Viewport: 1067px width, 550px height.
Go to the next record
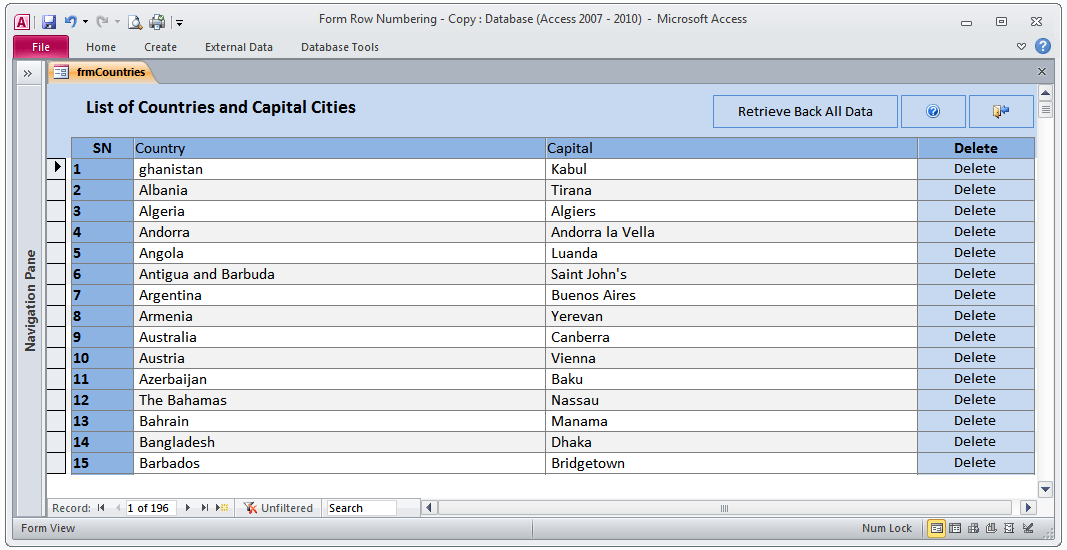[x=188, y=508]
